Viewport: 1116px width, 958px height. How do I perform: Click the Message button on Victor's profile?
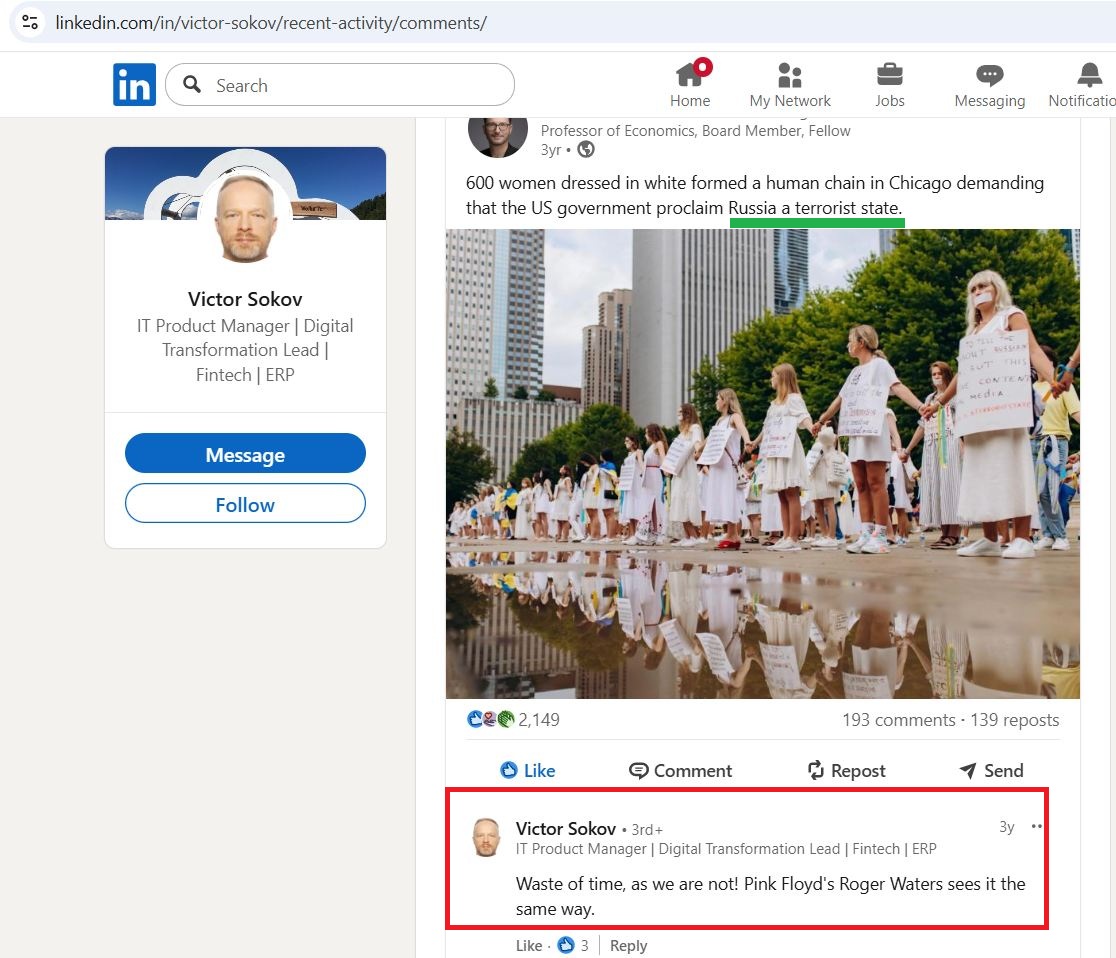coord(245,453)
